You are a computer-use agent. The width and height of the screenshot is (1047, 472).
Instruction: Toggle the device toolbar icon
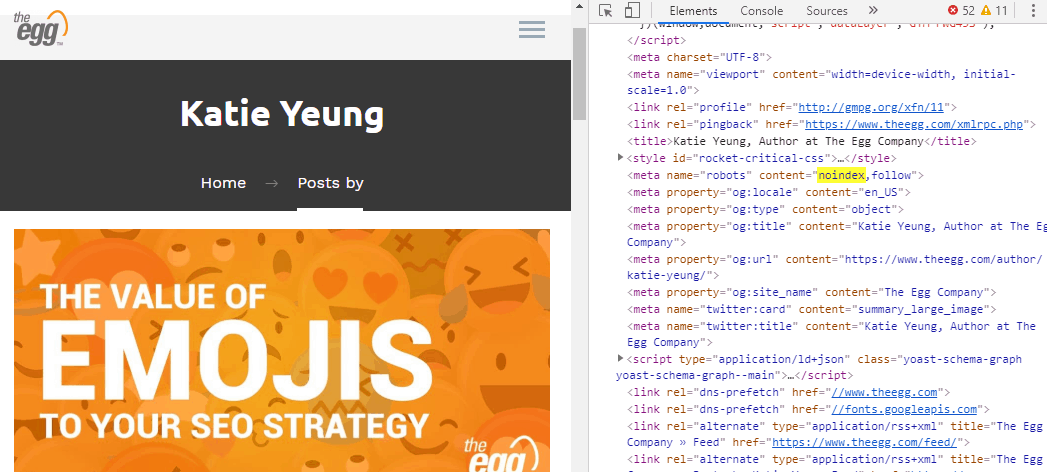[x=632, y=11]
